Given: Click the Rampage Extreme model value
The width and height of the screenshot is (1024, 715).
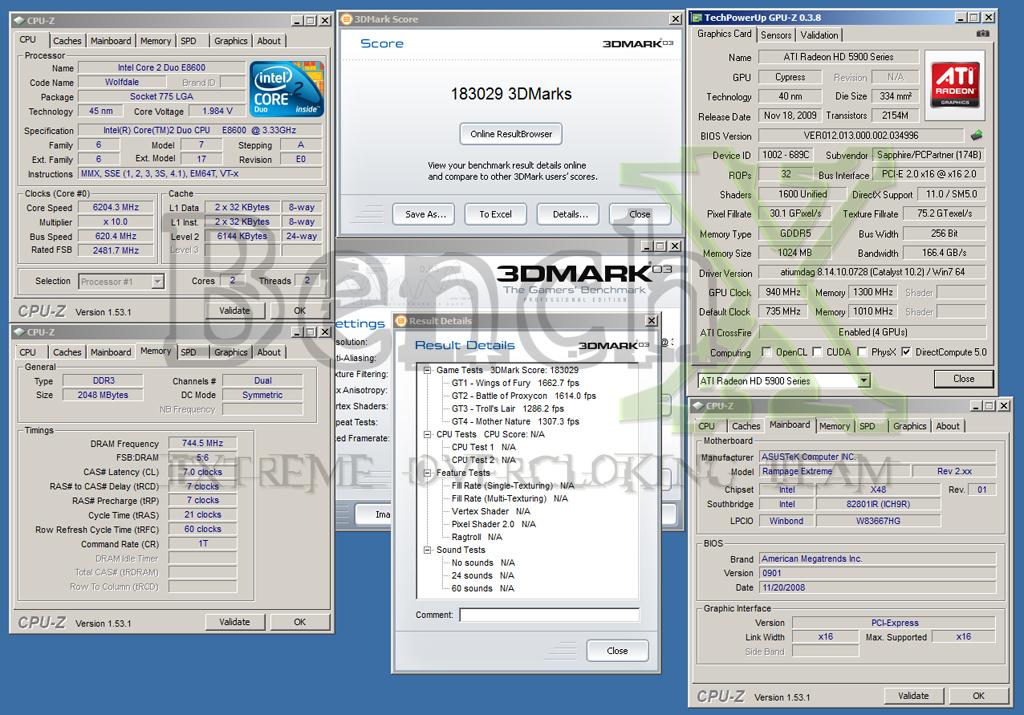Looking at the screenshot, I should [834, 471].
